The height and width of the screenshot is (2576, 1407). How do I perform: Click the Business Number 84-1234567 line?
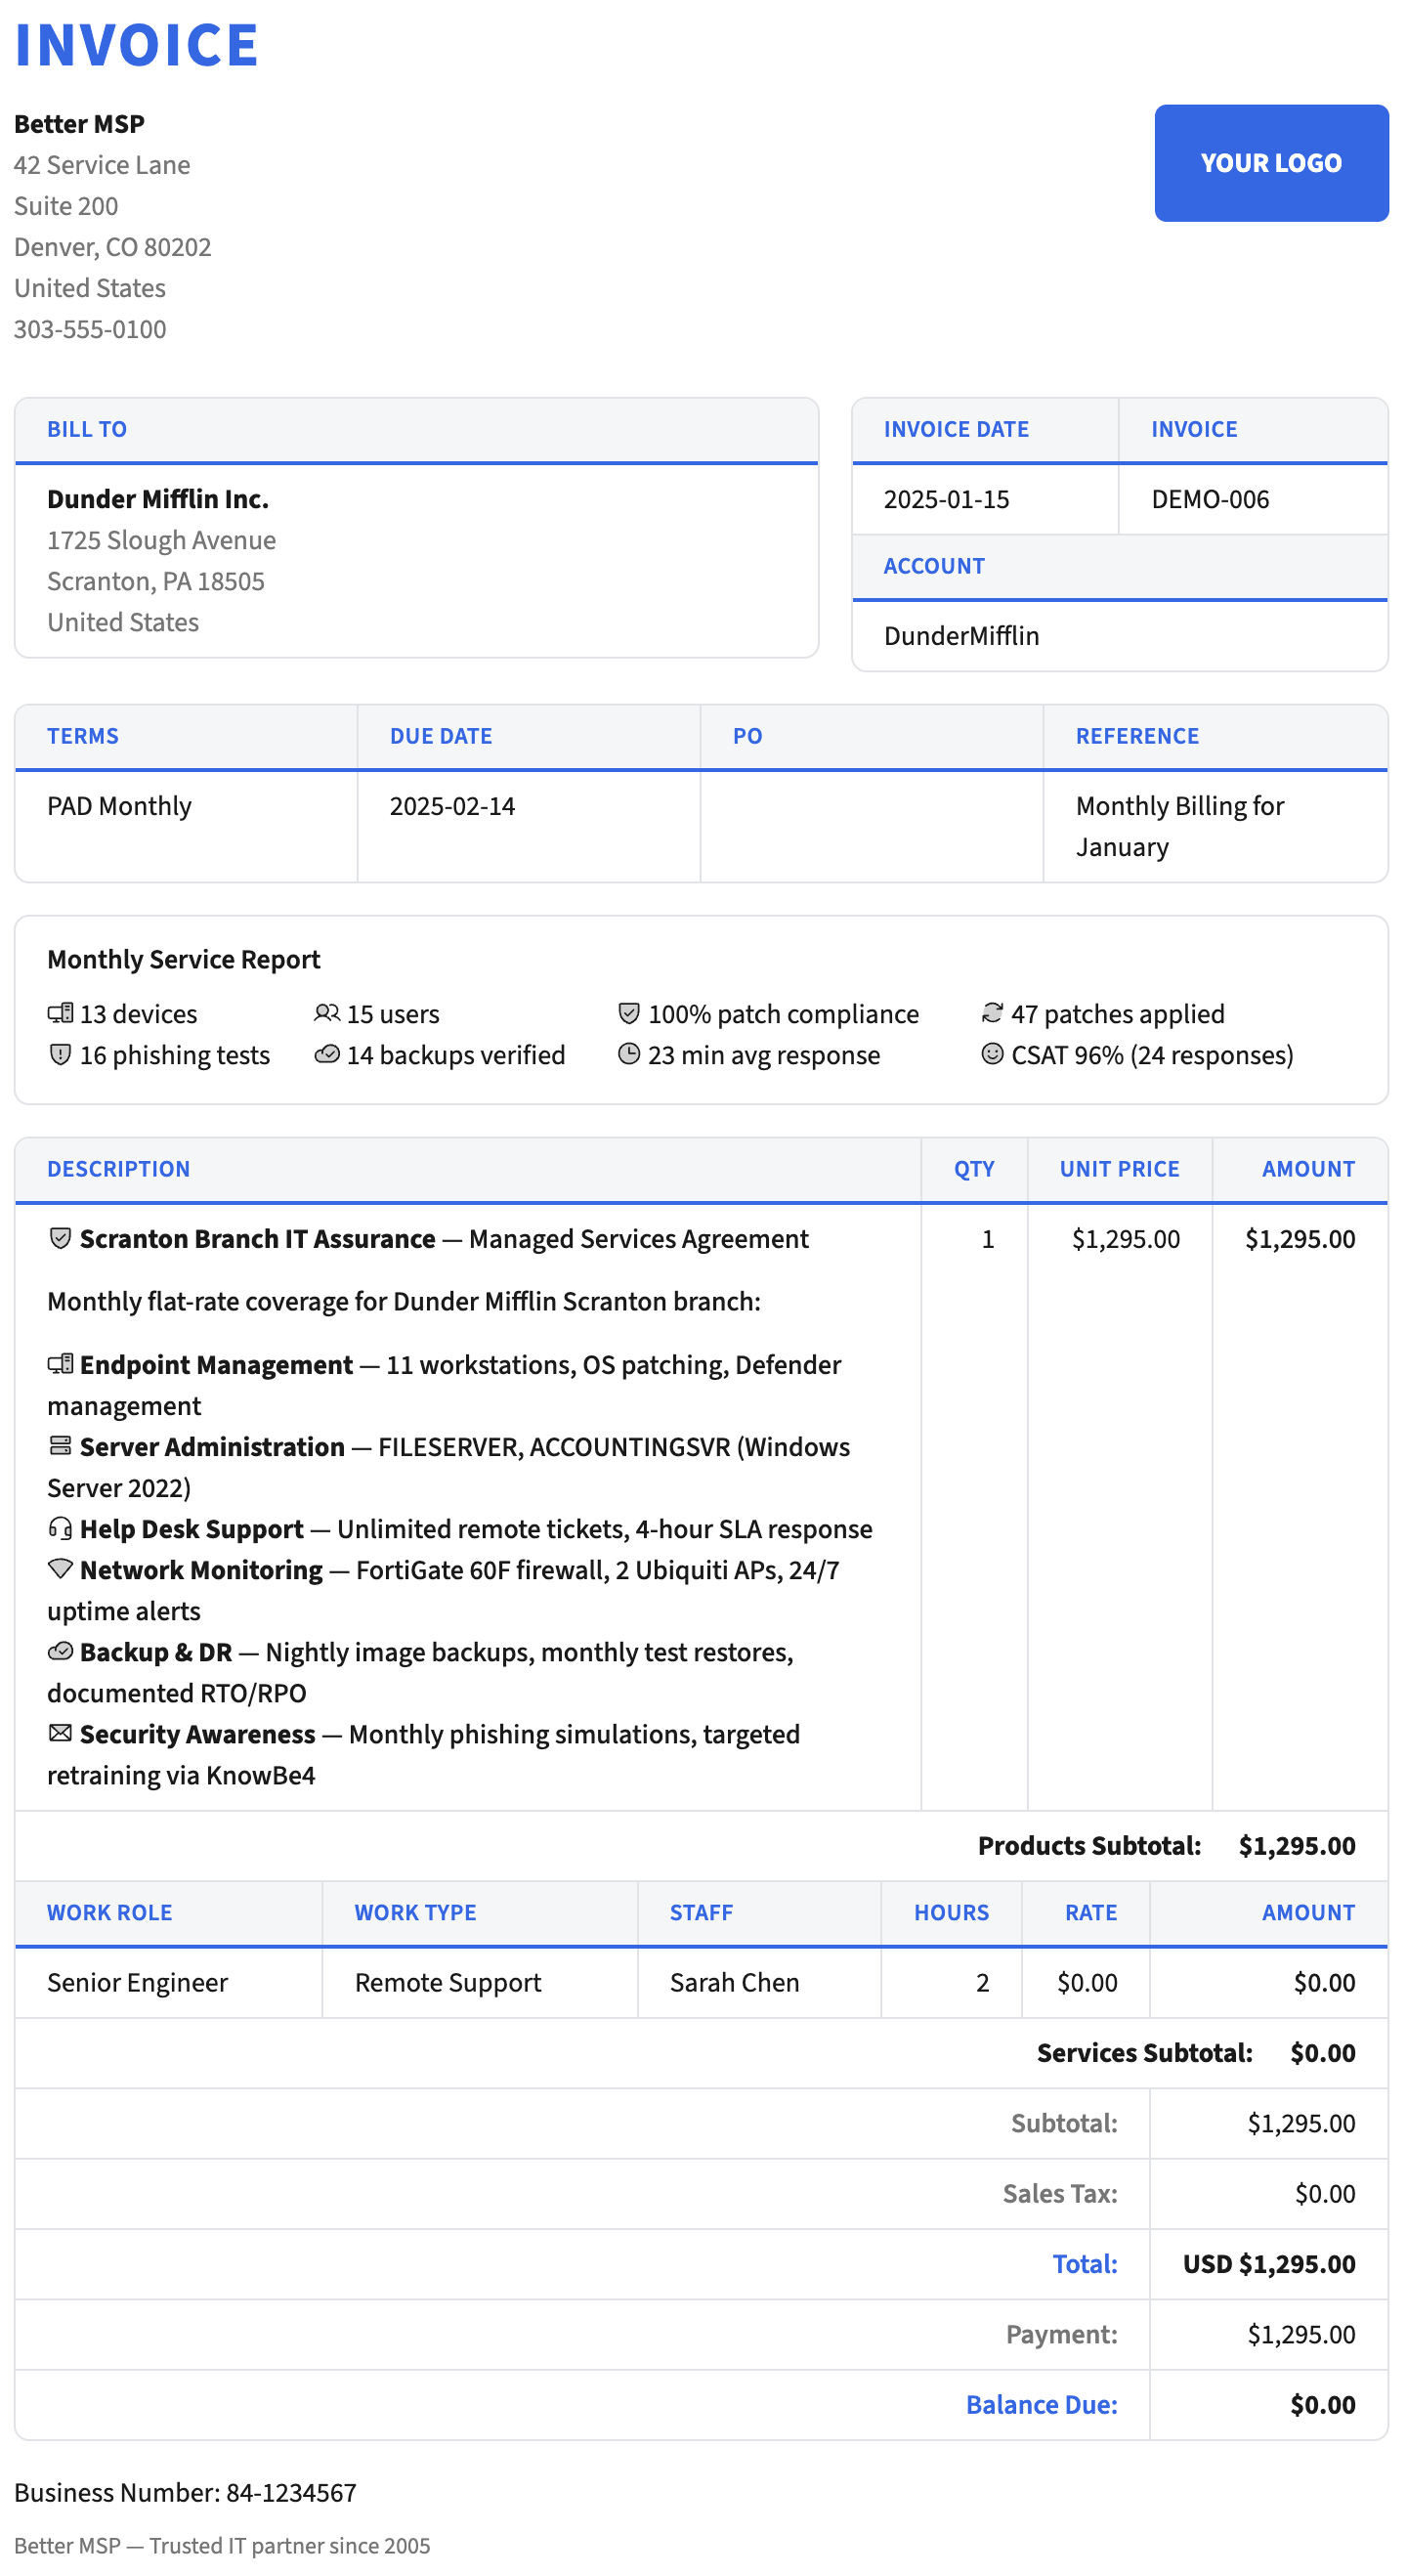(185, 2492)
